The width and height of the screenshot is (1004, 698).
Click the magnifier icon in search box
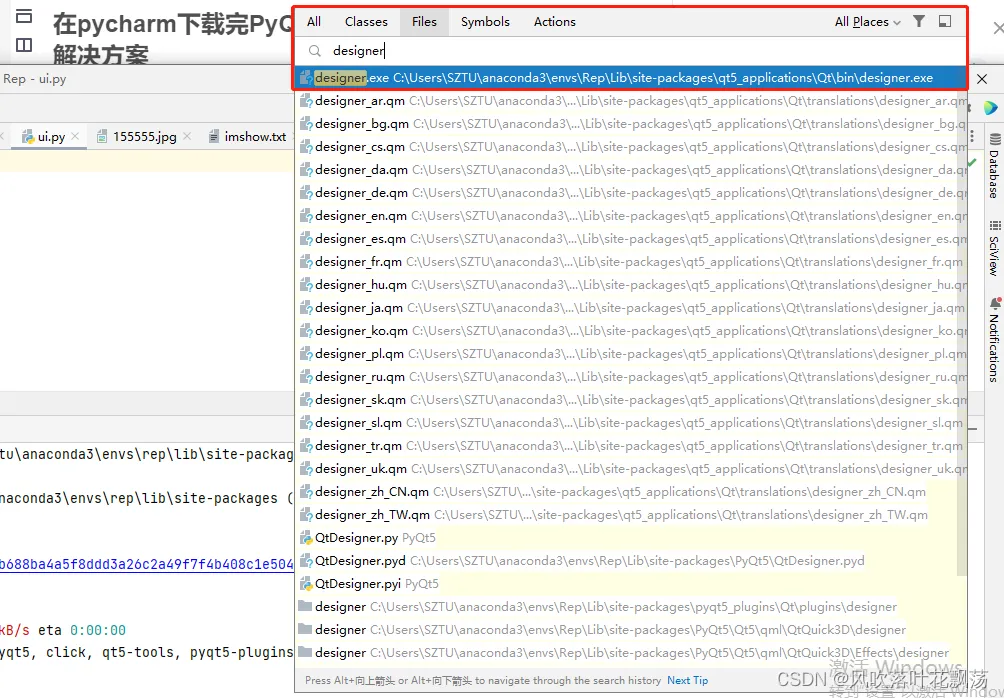pos(314,51)
